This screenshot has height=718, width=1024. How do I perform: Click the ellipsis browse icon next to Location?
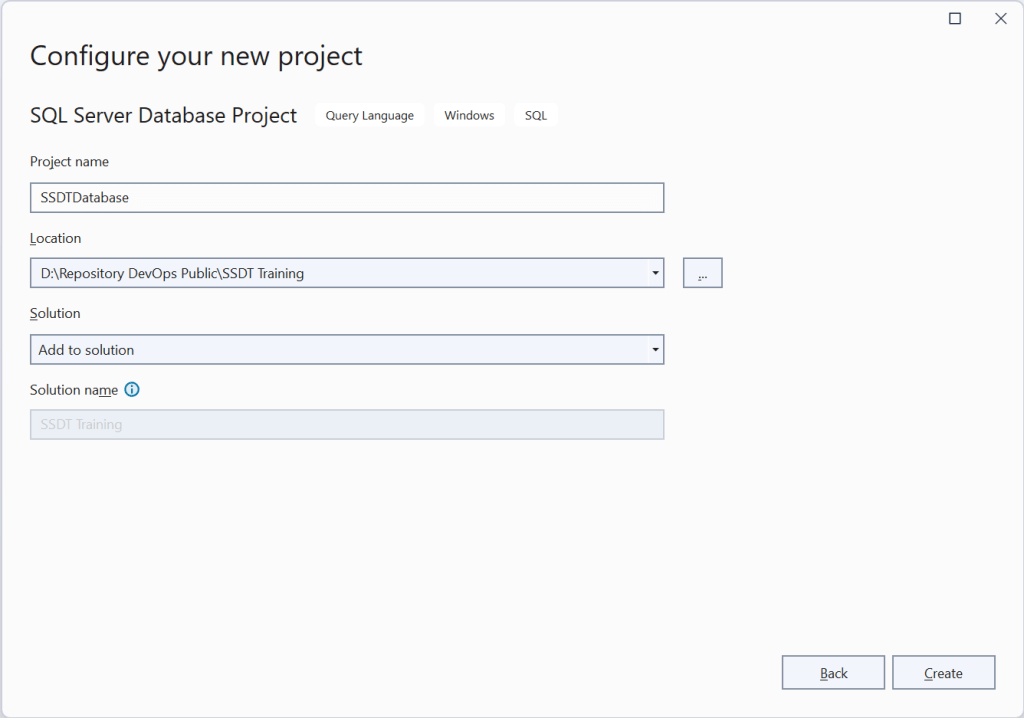click(x=702, y=272)
